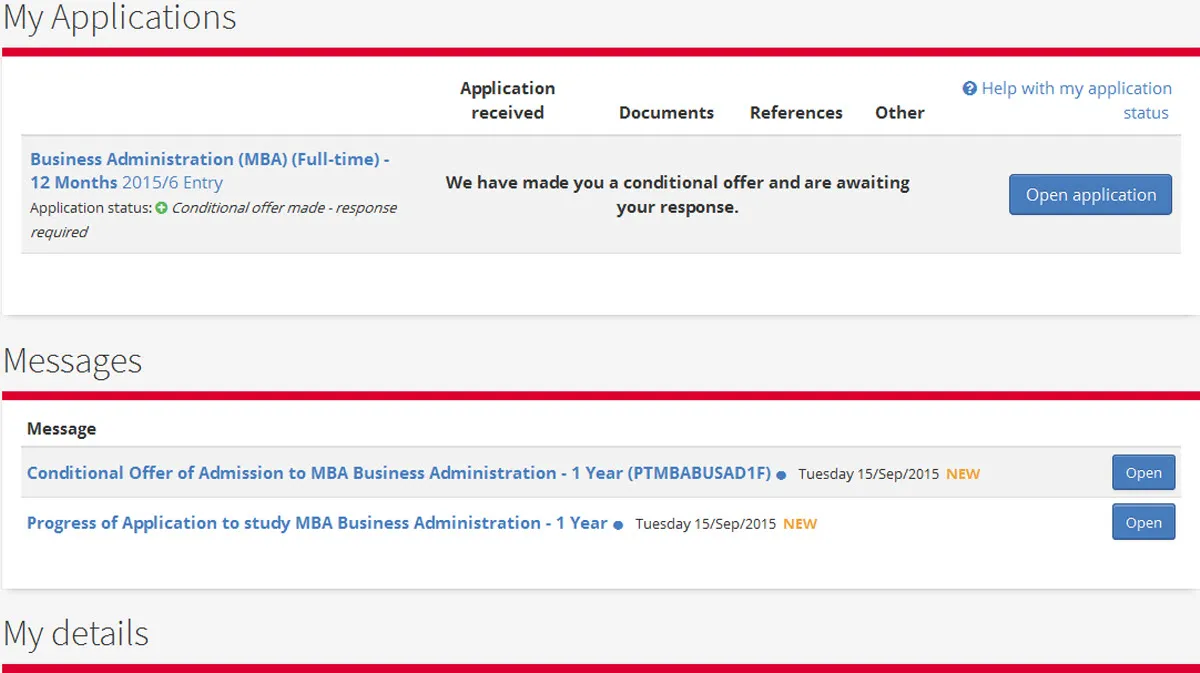Click the blue dot beside Conditional Offer message

click(781, 475)
